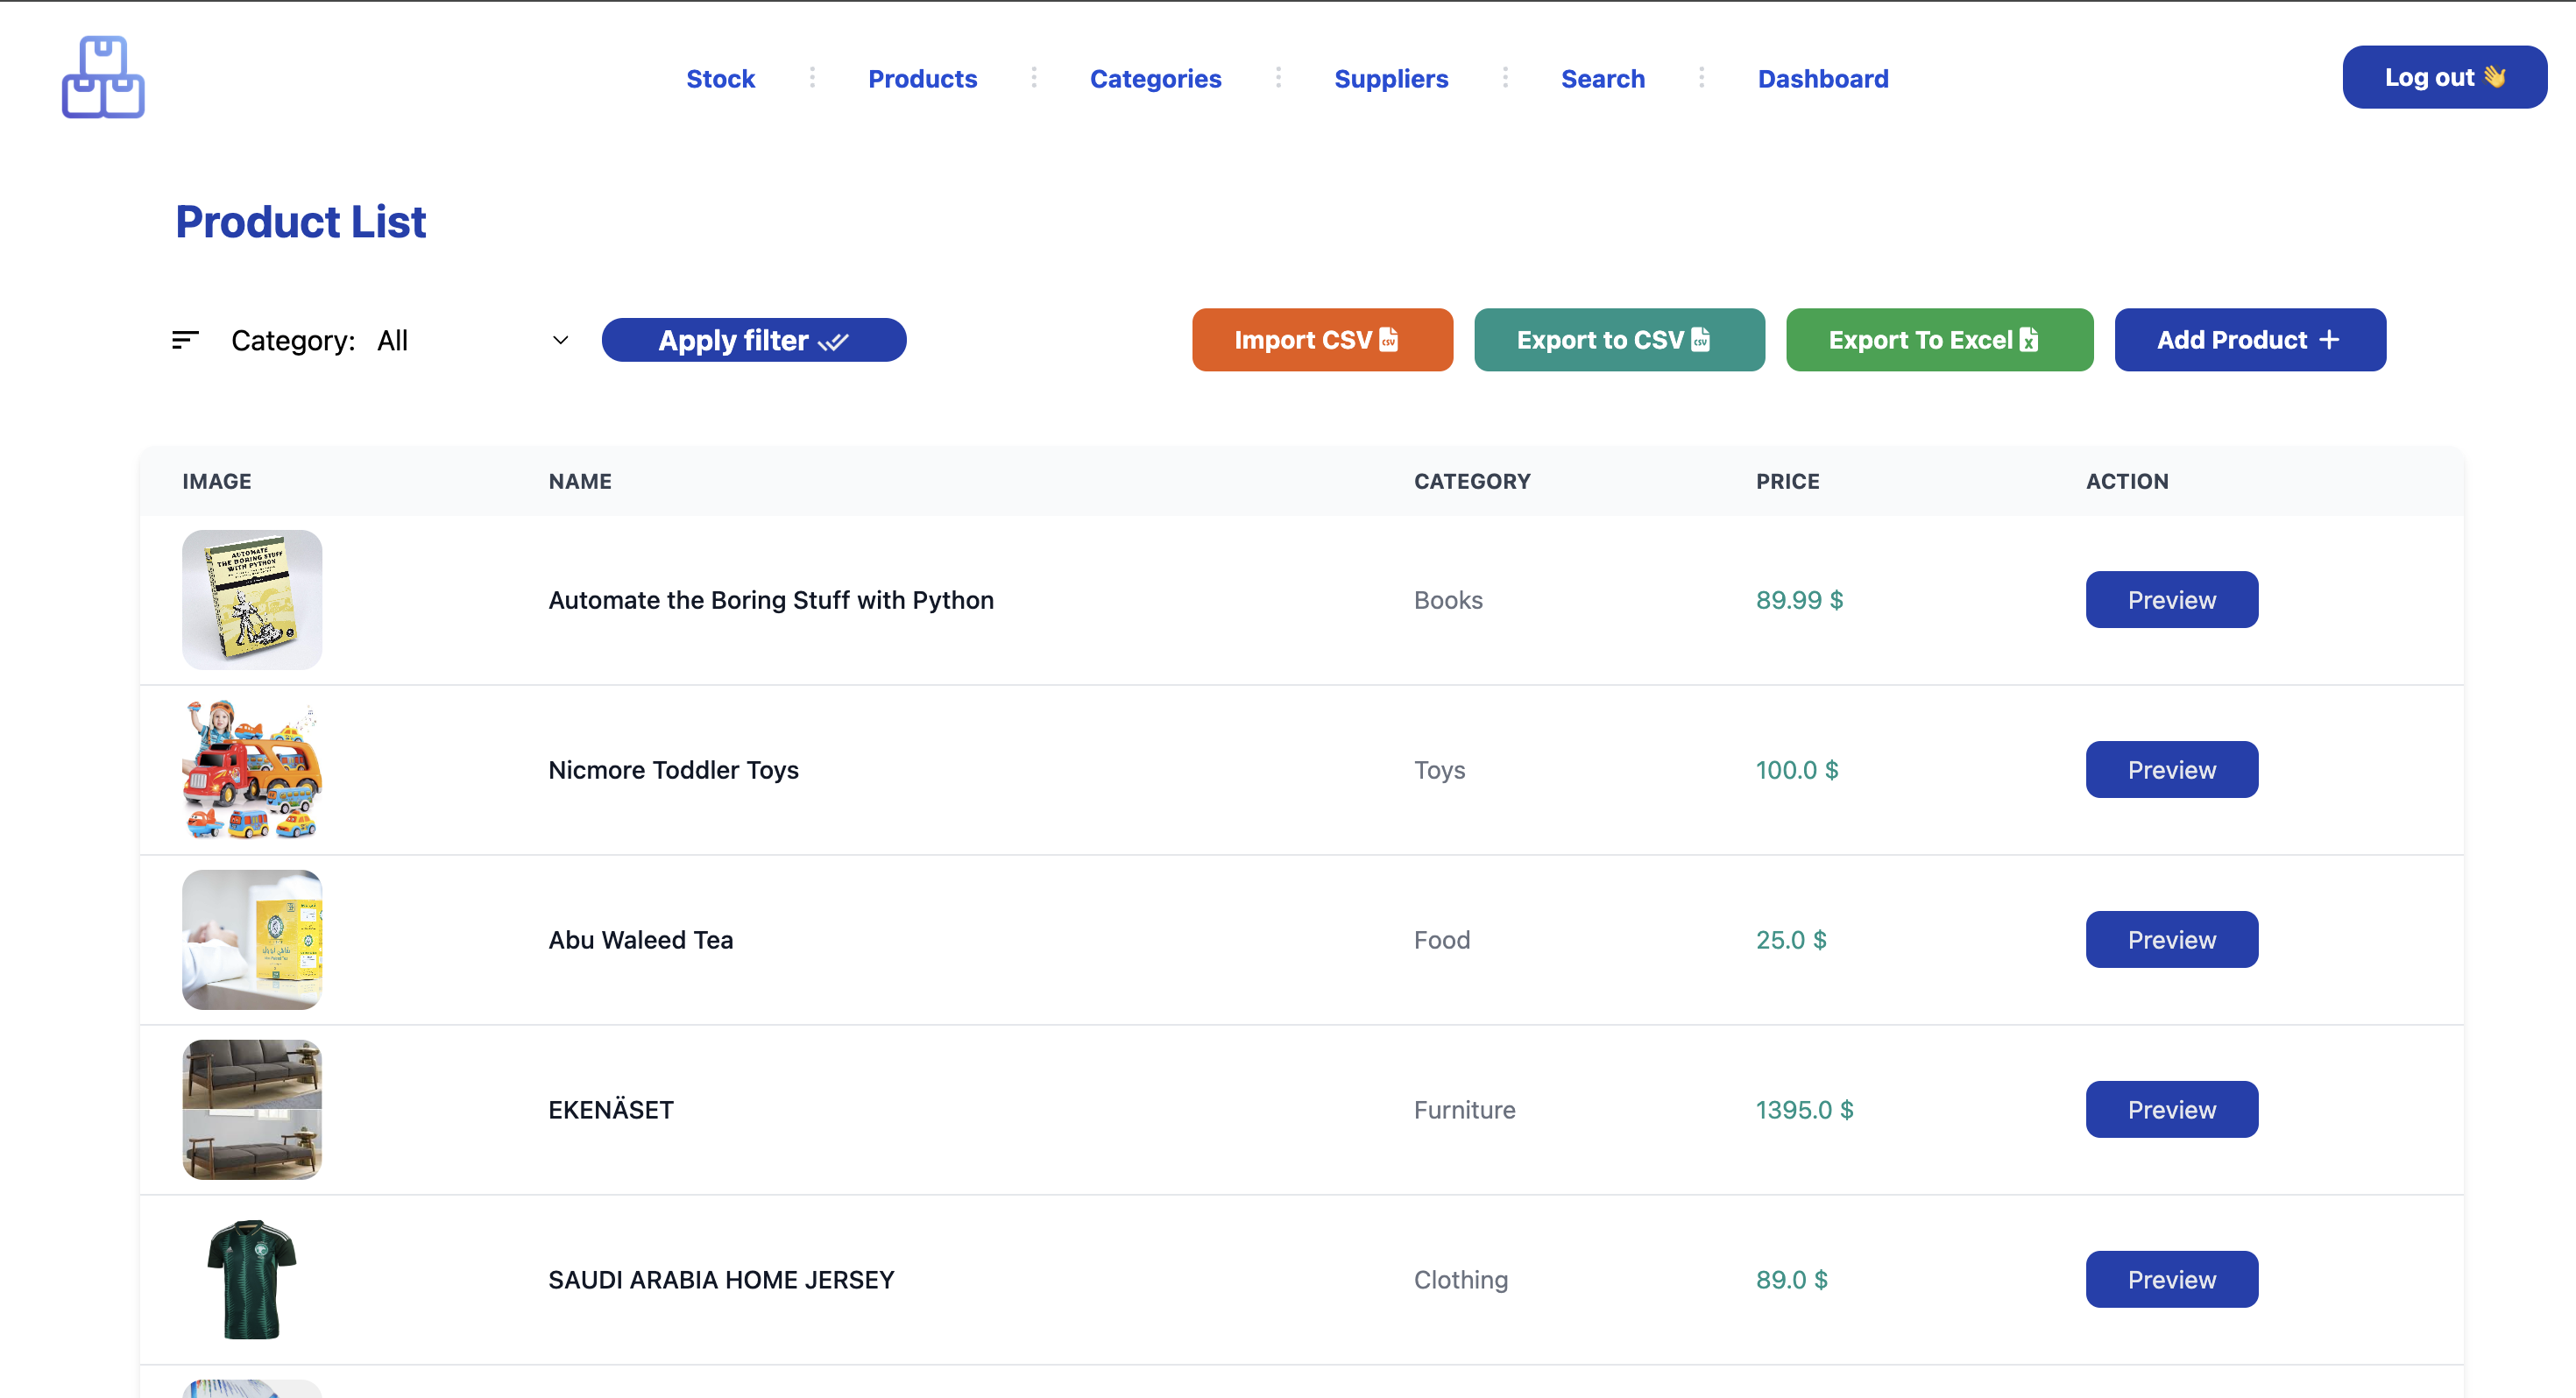The width and height of the screenshot is (2576, 1398).
Task: Click the toddler toy trucks thumbnail
Action: 252,770
